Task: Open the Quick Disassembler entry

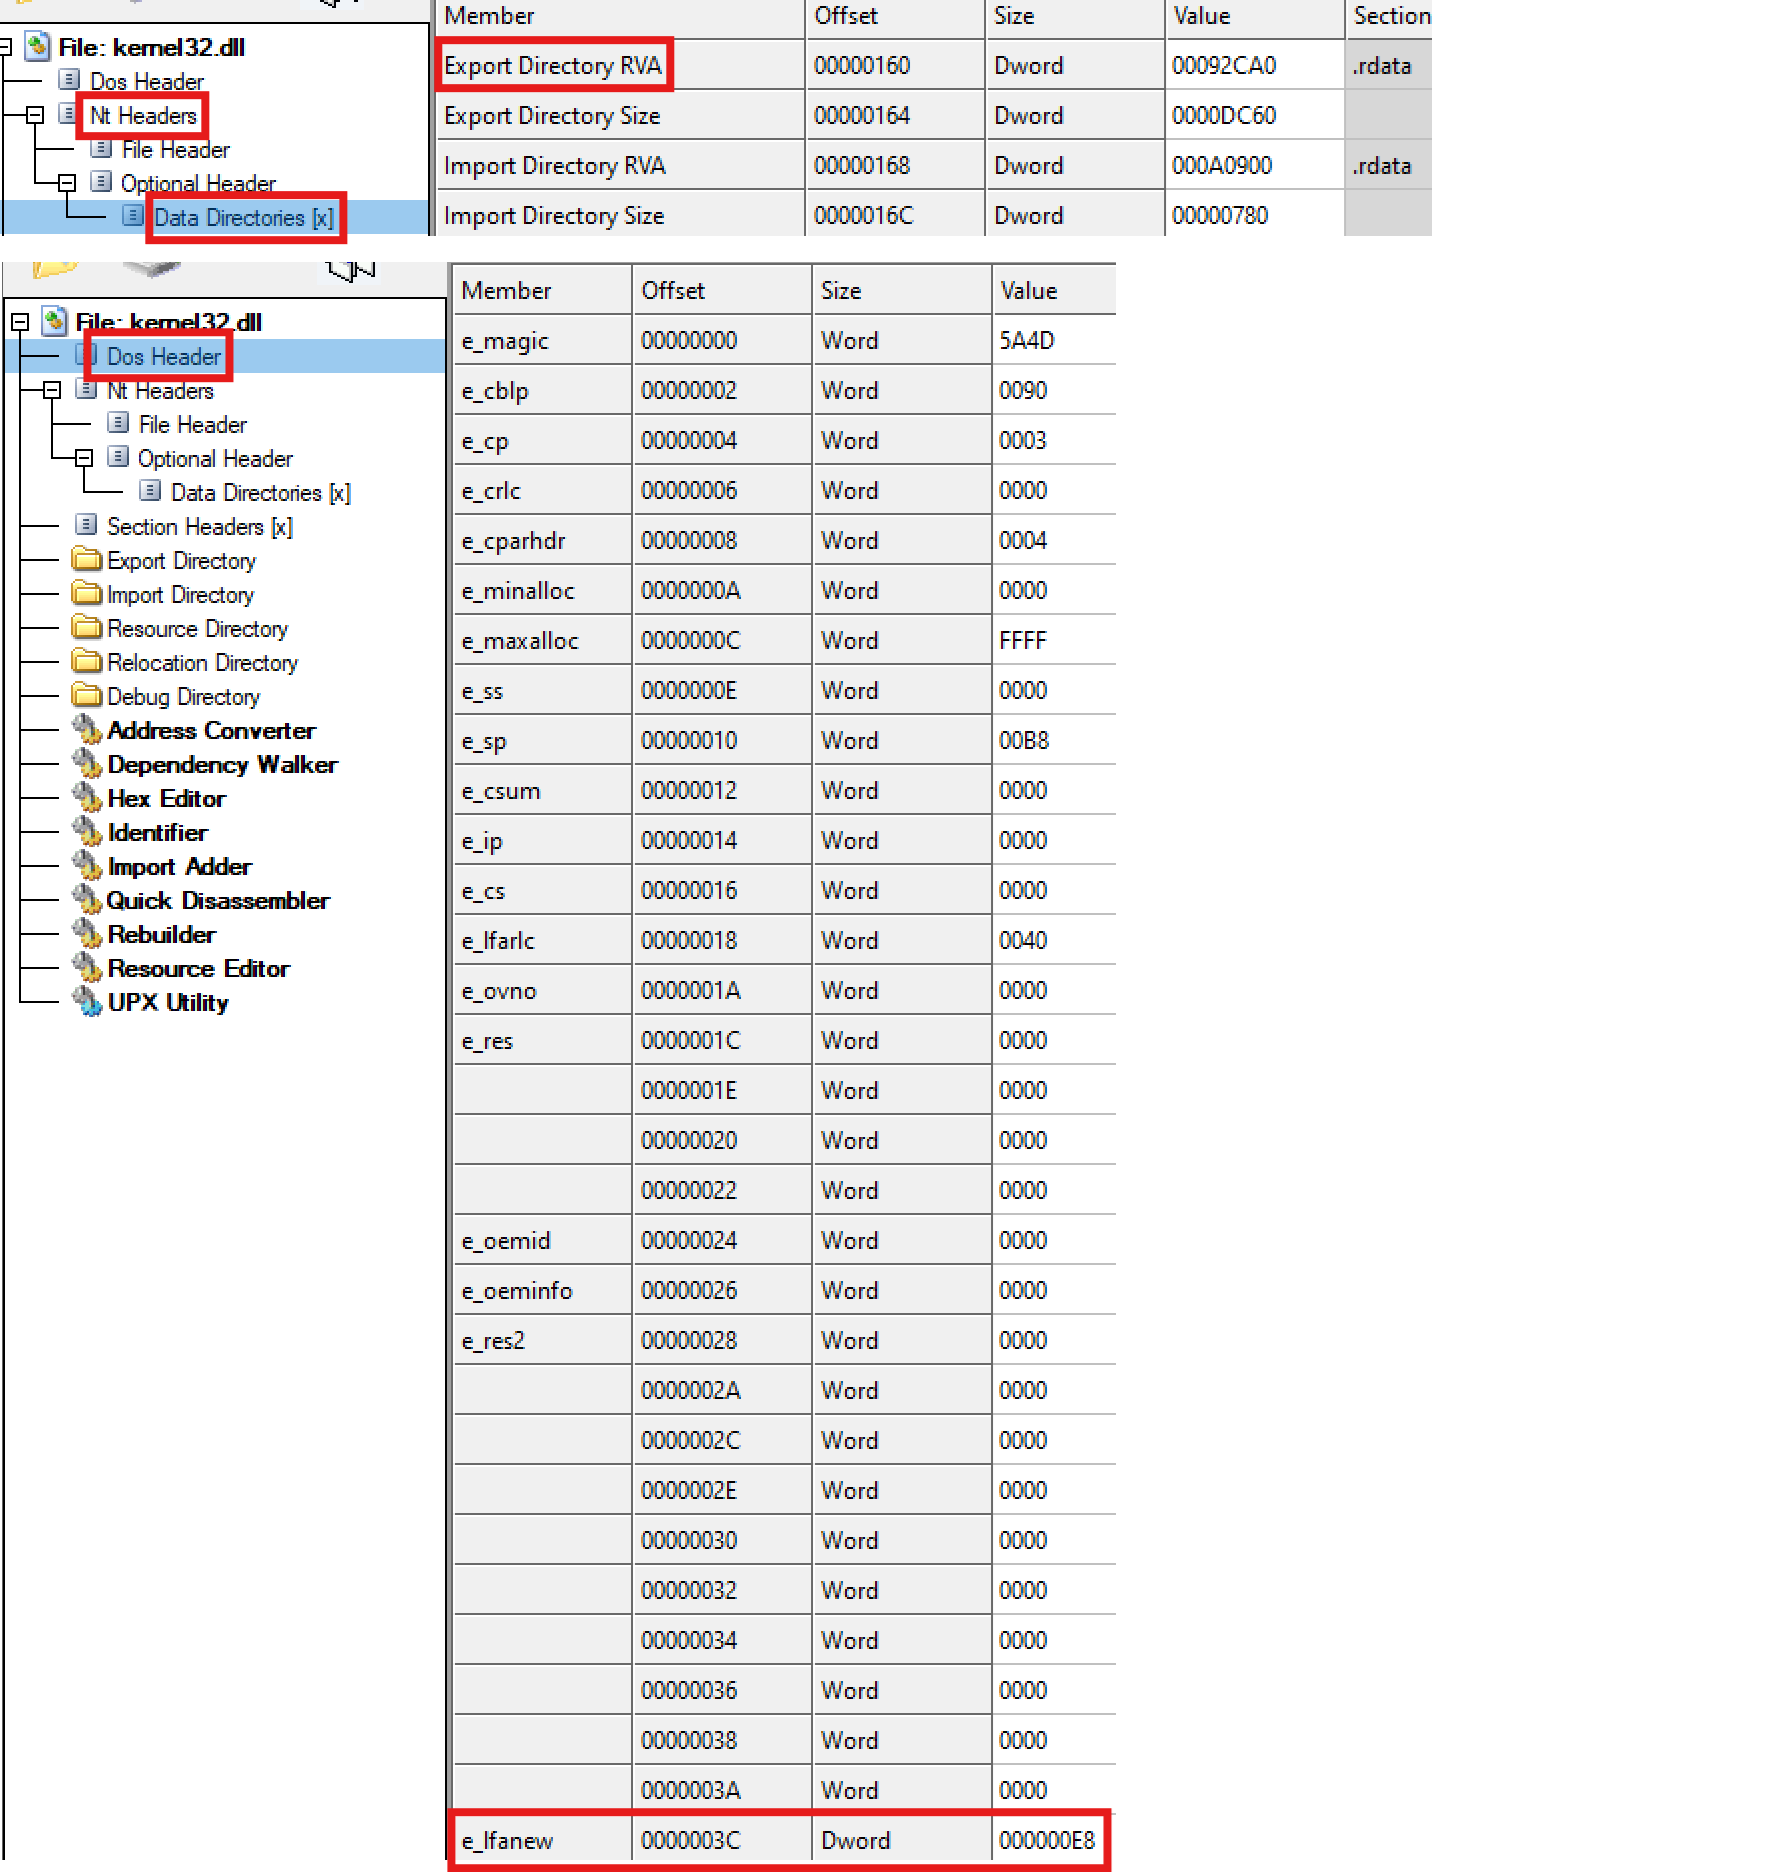Action: coord(218,900)
